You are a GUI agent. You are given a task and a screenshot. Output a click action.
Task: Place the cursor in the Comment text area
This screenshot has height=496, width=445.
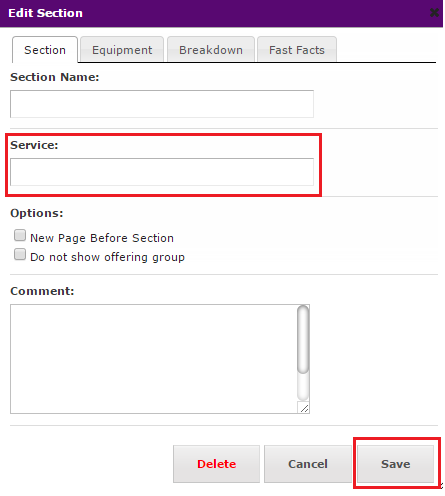[153, 359]
